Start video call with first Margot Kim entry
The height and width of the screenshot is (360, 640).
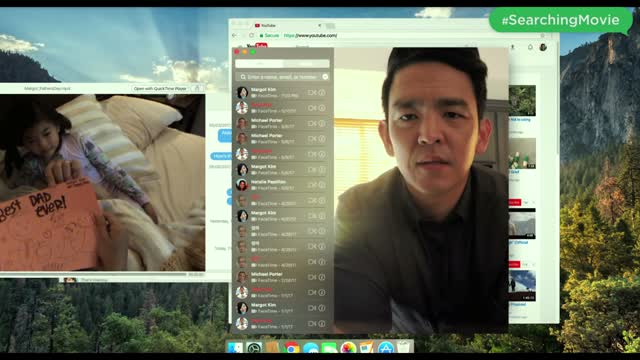(x=312, y=93)
